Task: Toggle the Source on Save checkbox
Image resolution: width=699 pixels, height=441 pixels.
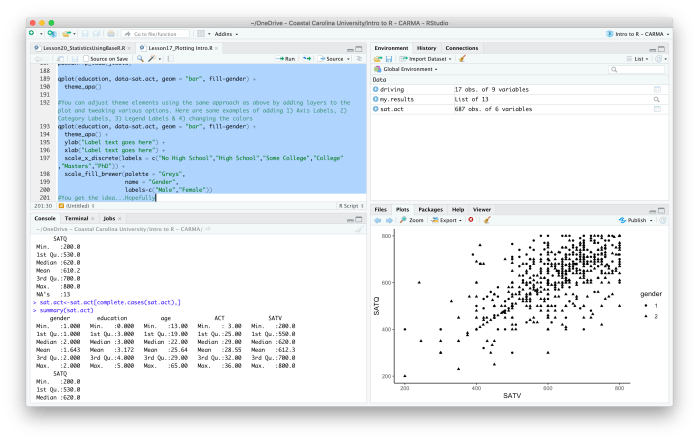Action: coord(83,59)
